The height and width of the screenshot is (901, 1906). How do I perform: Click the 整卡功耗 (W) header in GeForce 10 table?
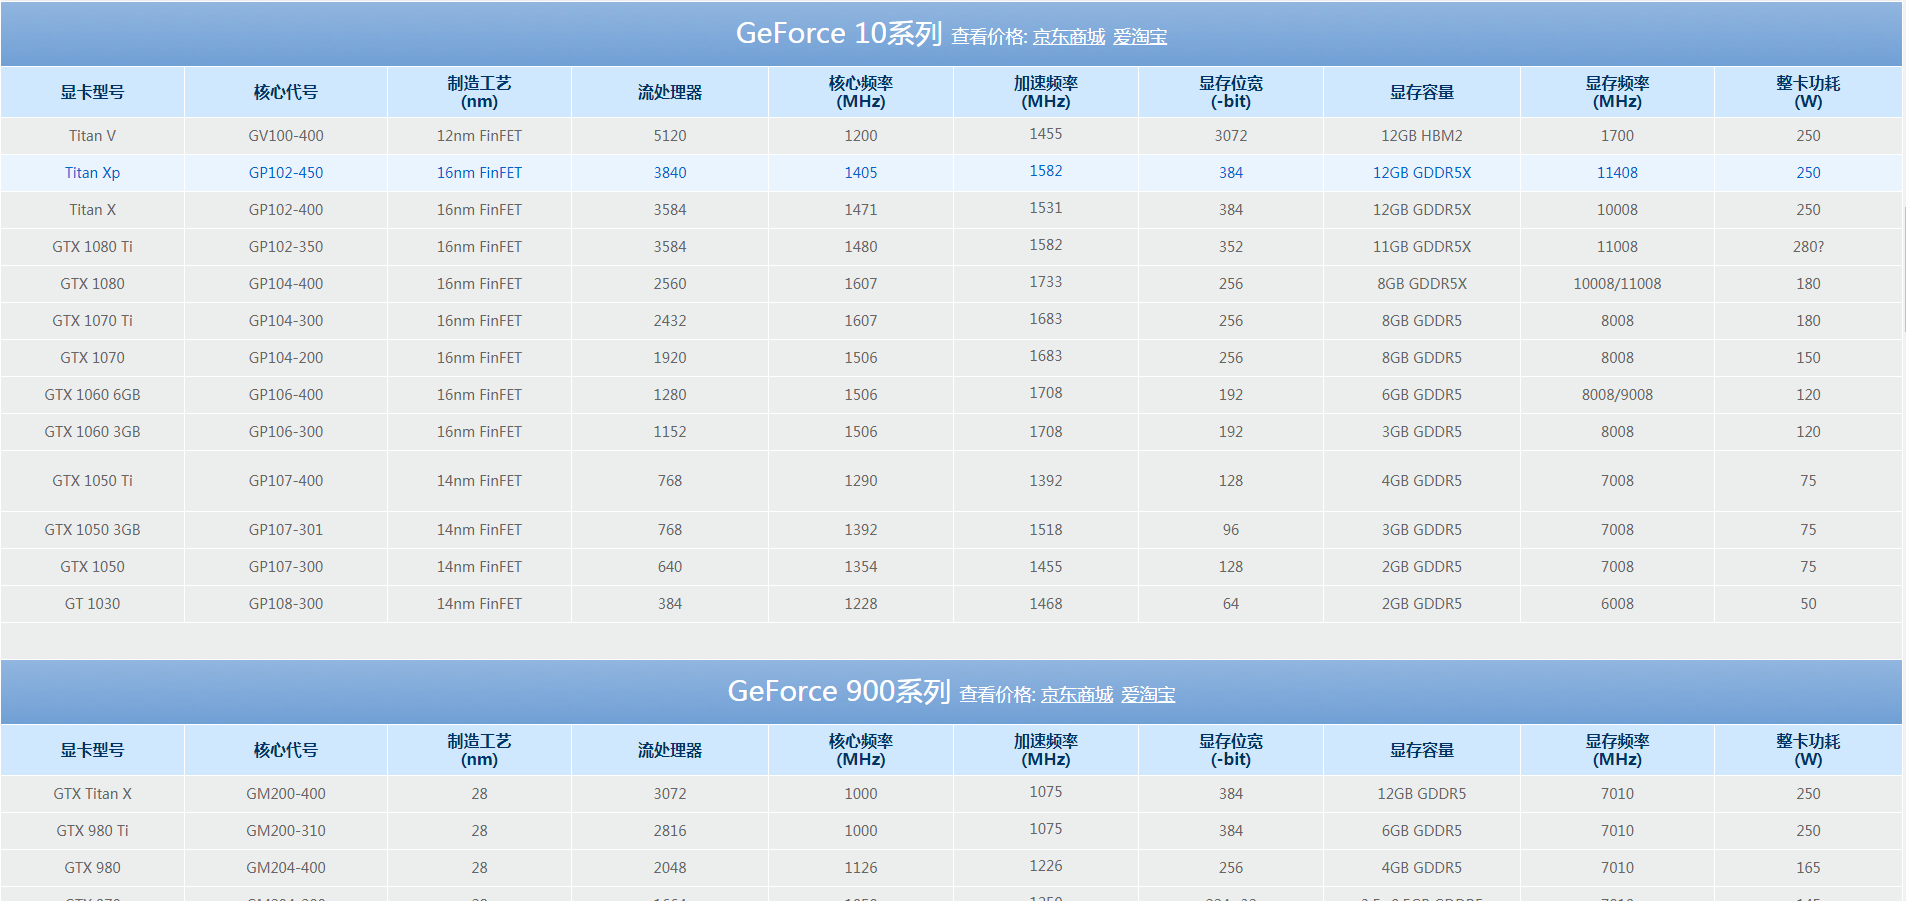coord(1808,92)
